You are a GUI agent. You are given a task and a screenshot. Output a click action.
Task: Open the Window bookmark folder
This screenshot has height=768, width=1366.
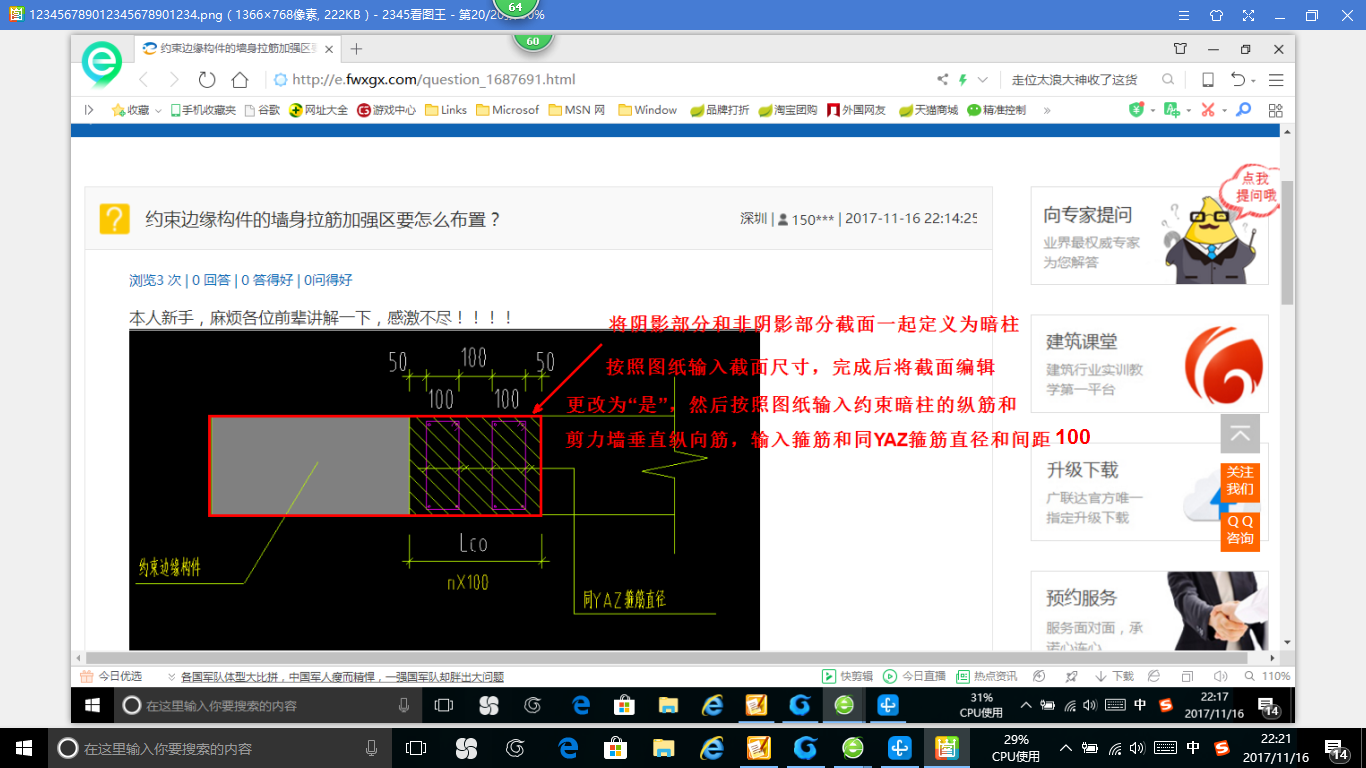pyautogui.click(x=648, y=110)
